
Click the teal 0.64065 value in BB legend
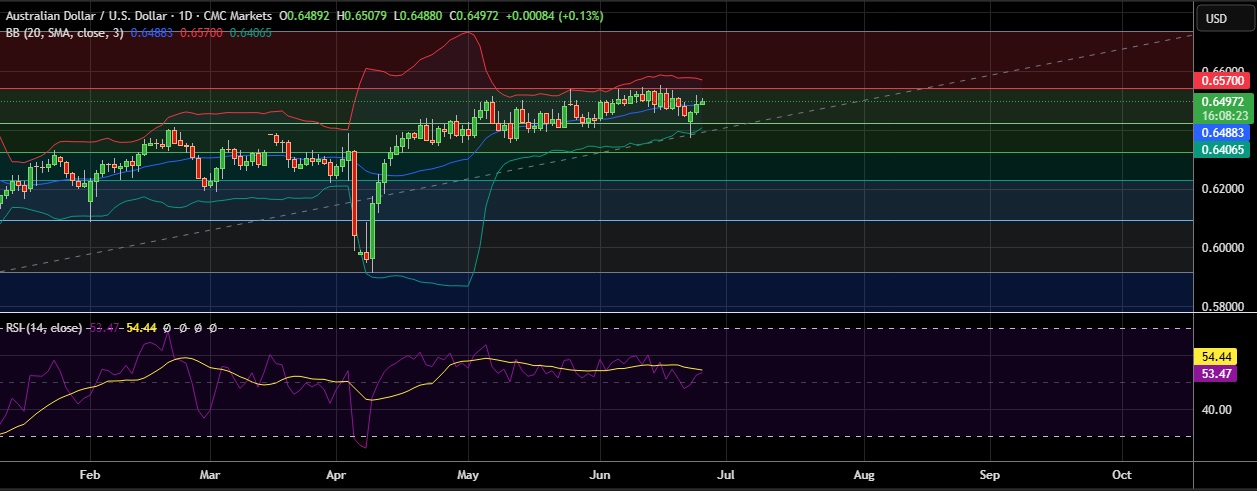click(x=249, y=33)
